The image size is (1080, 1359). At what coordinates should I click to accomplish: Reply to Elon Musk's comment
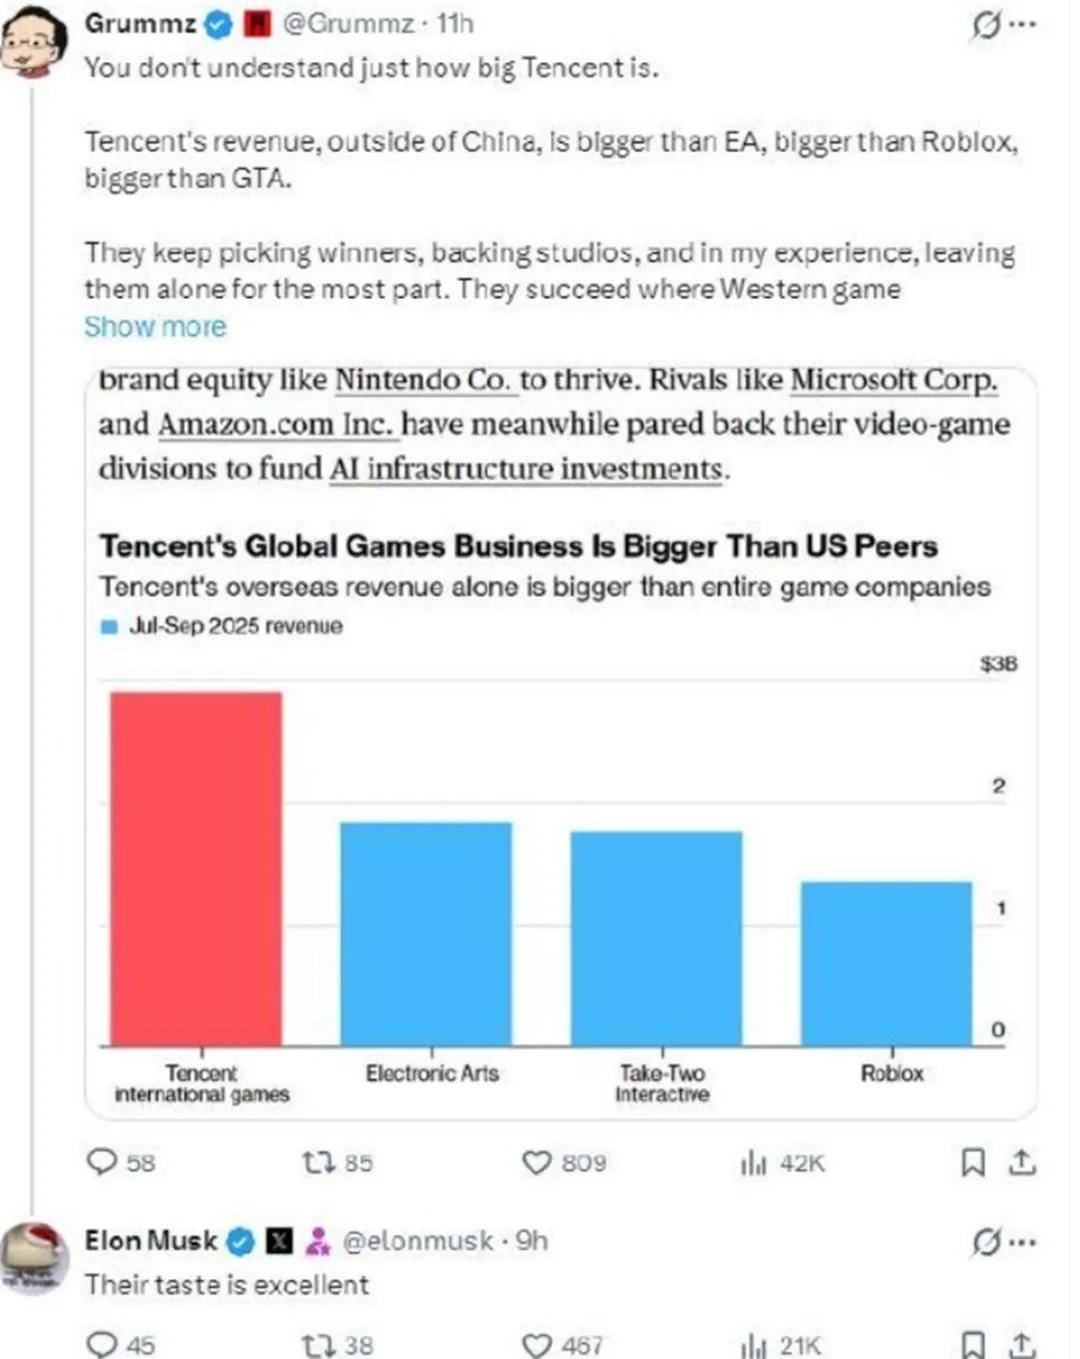102,1345
